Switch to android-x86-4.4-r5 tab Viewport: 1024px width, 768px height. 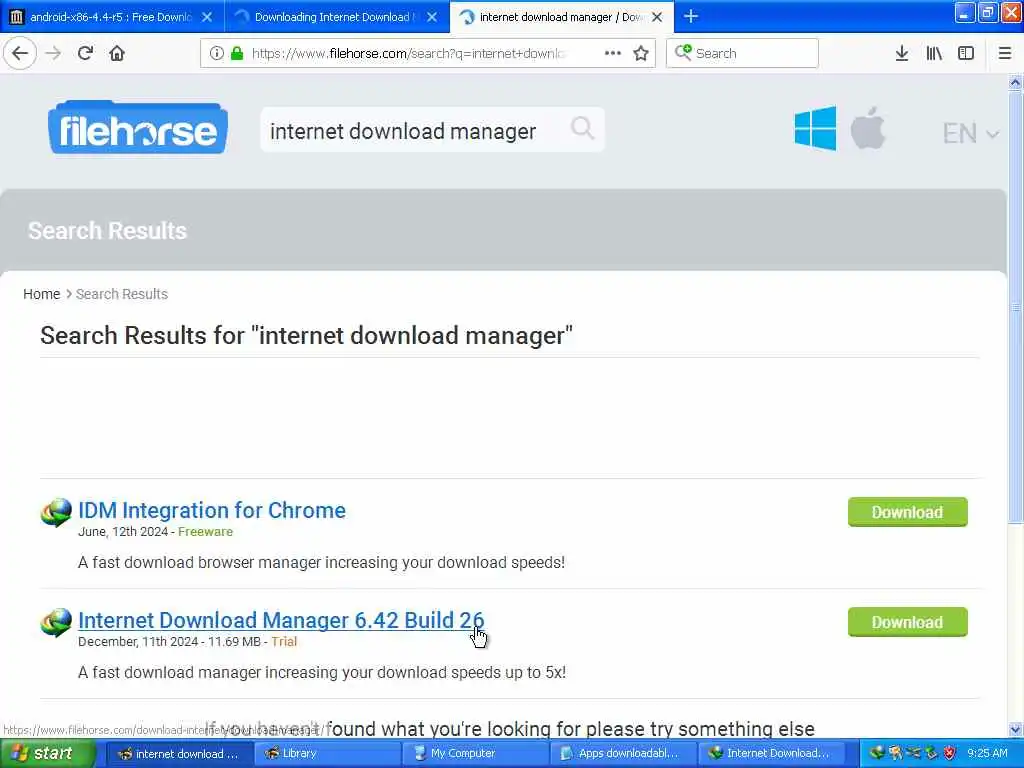[112, 17]
